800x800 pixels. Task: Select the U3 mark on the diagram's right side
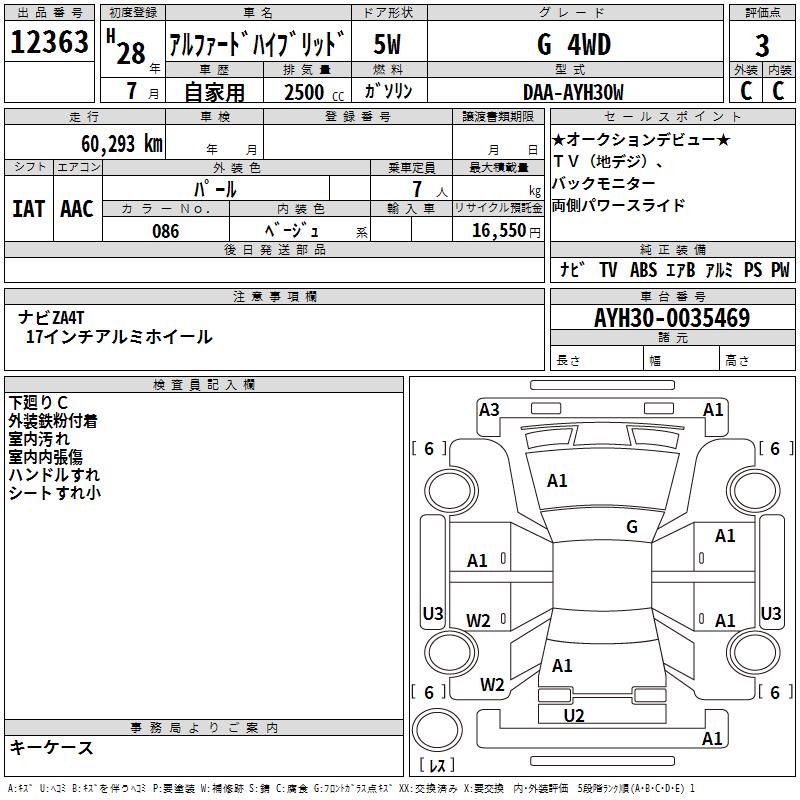[x=771, y=613]
